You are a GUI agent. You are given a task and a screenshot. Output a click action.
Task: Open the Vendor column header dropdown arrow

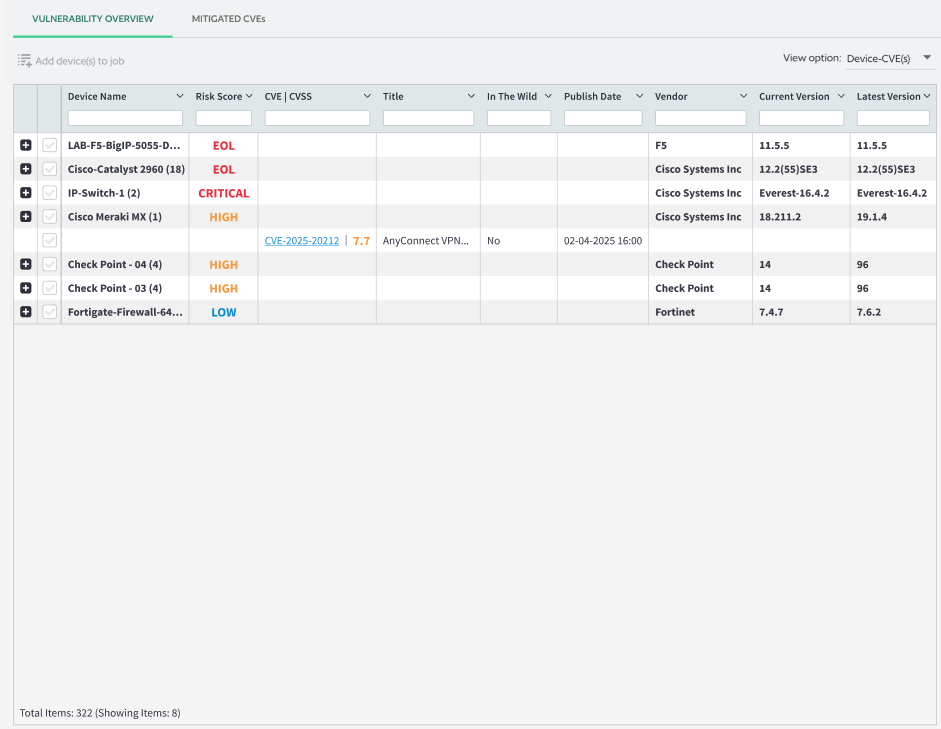tap(743, 97)
